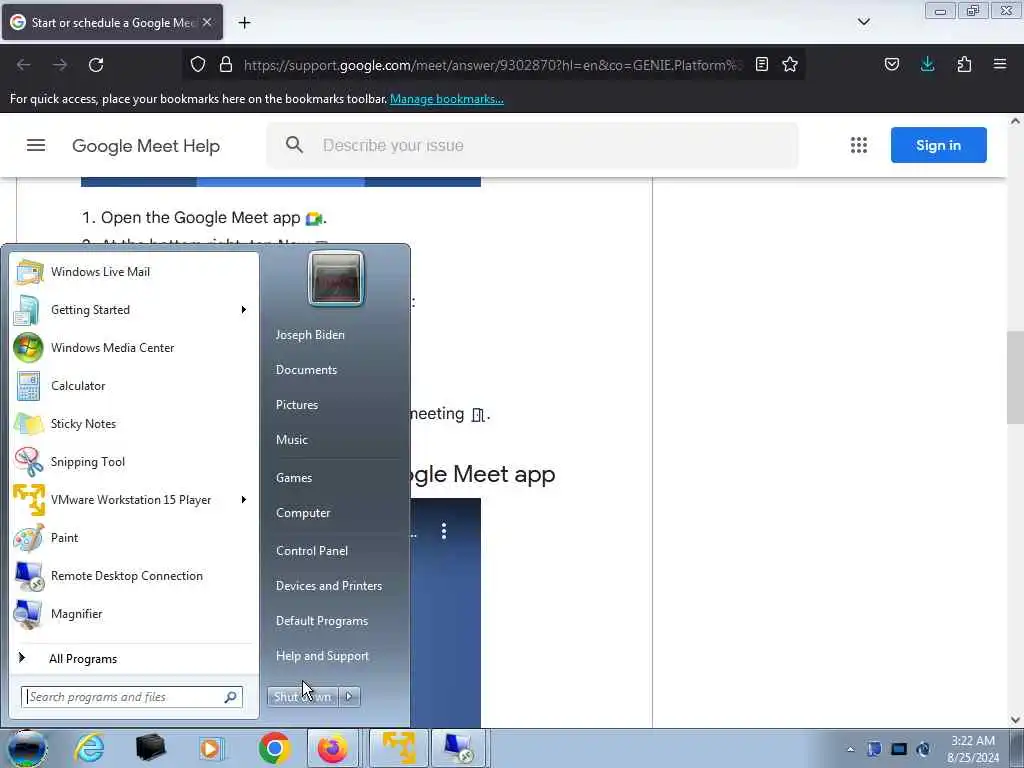
Task: Click the page scrollbar down arrow
Action: [1015, 720]
